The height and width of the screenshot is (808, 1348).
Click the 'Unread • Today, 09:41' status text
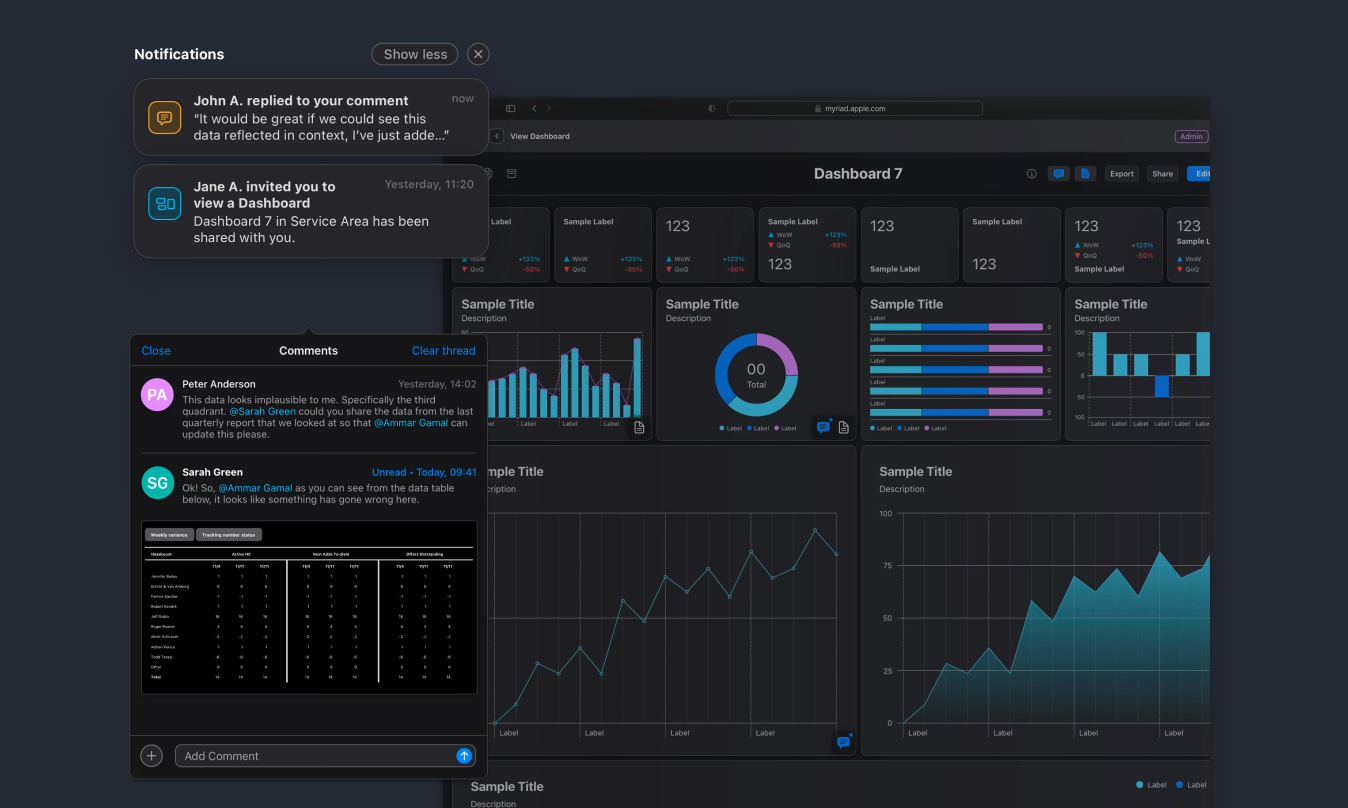coord(424,472)
